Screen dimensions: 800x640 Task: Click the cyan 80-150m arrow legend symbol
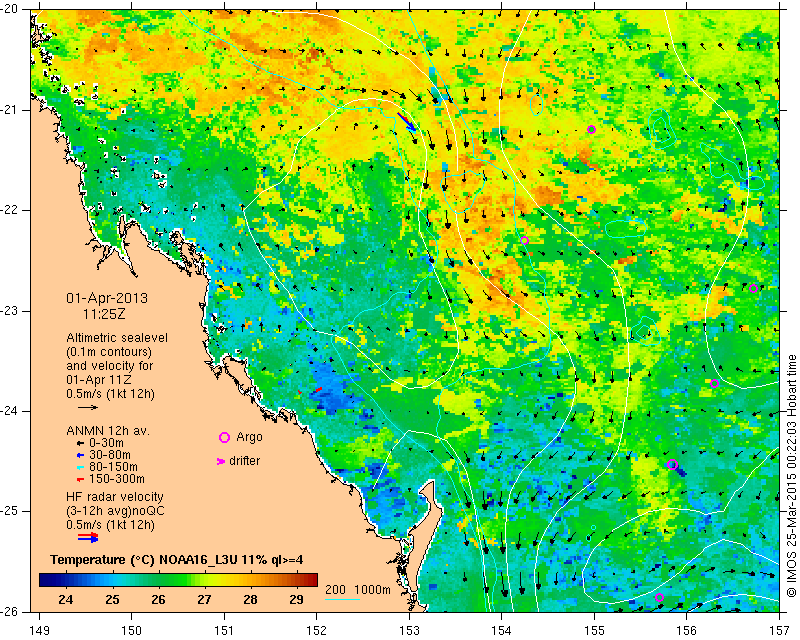[80, 467]
